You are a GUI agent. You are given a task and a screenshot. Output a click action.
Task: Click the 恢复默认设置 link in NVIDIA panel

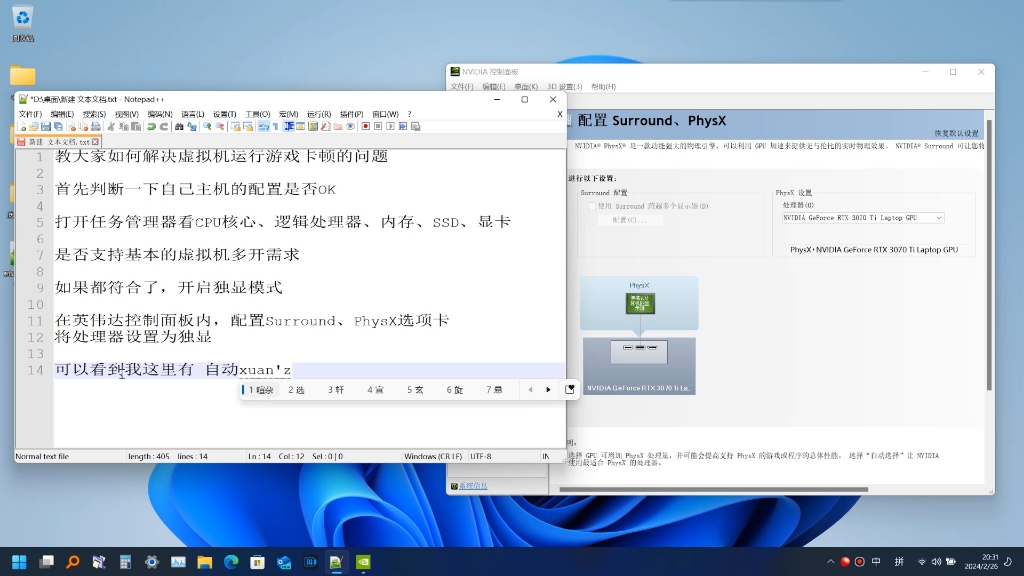956,133
